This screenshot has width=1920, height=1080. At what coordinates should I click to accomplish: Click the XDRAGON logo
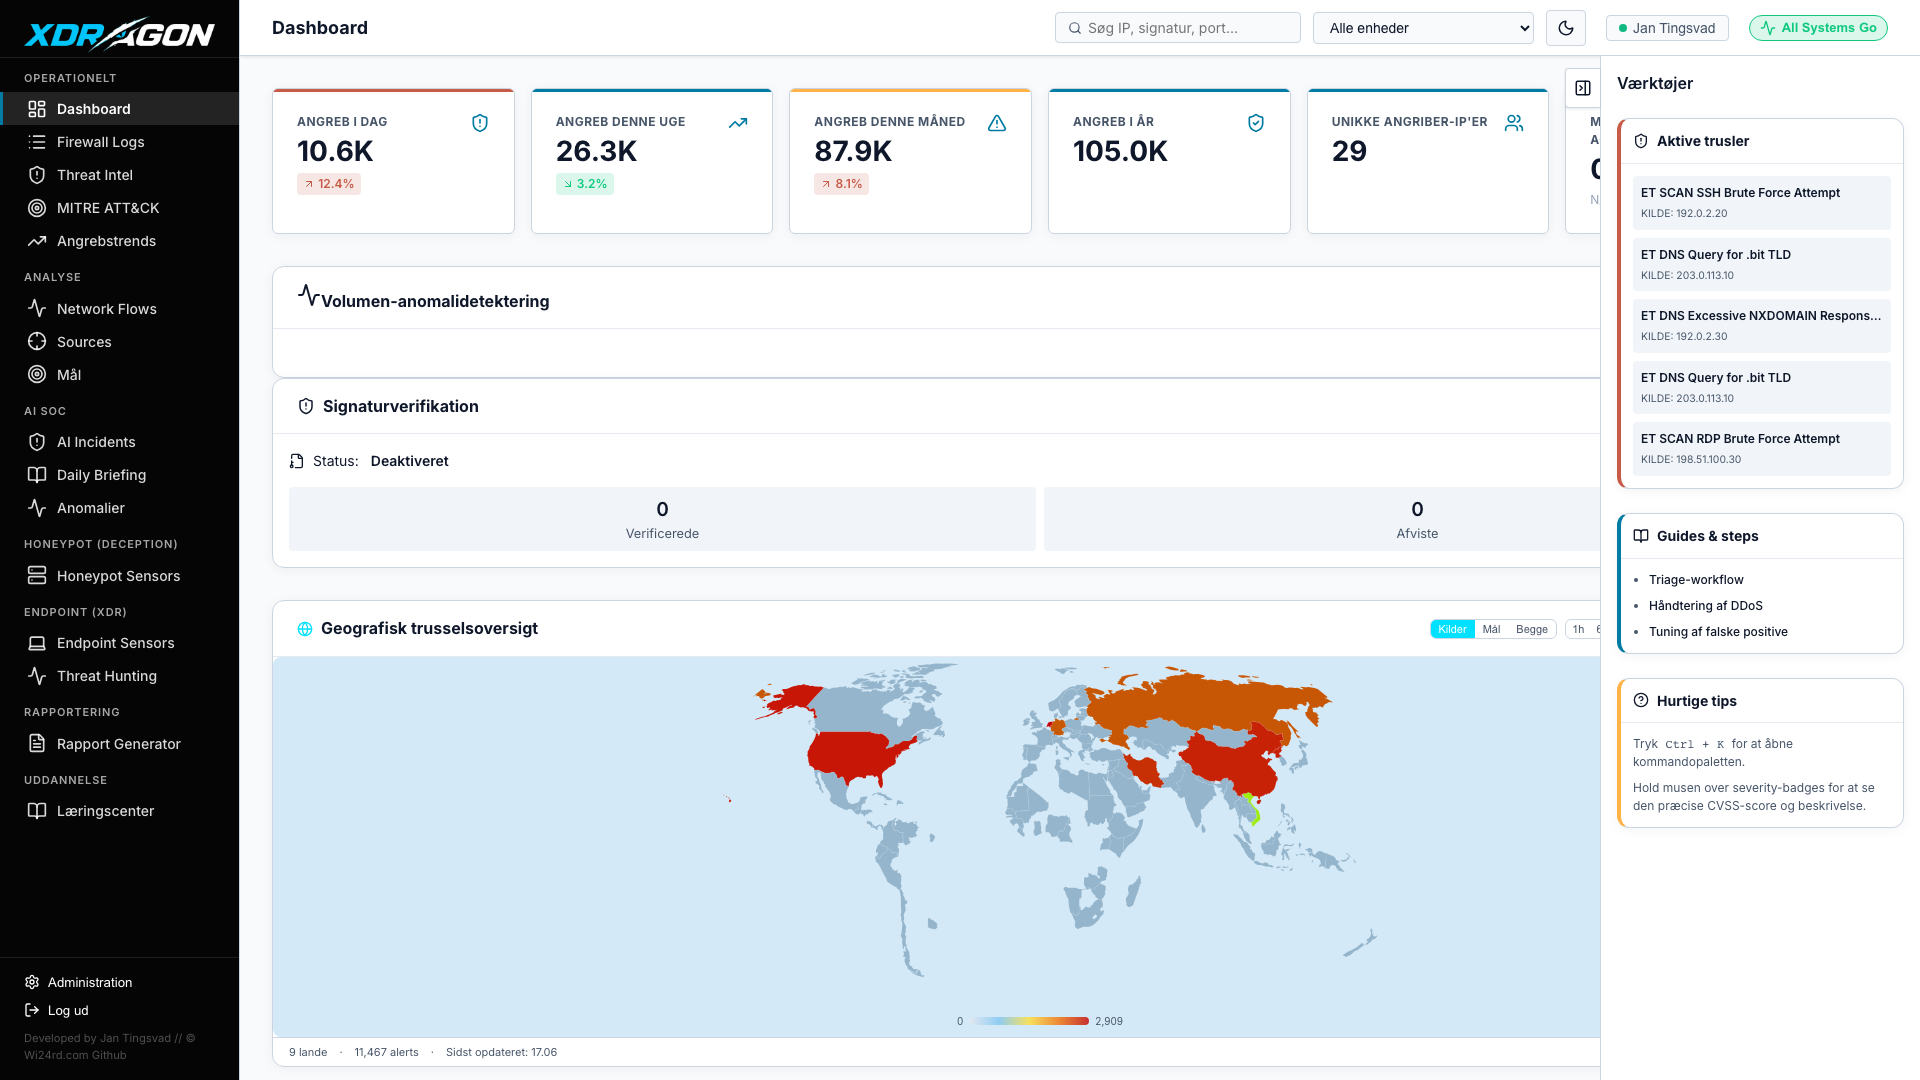tap(119, 34)
